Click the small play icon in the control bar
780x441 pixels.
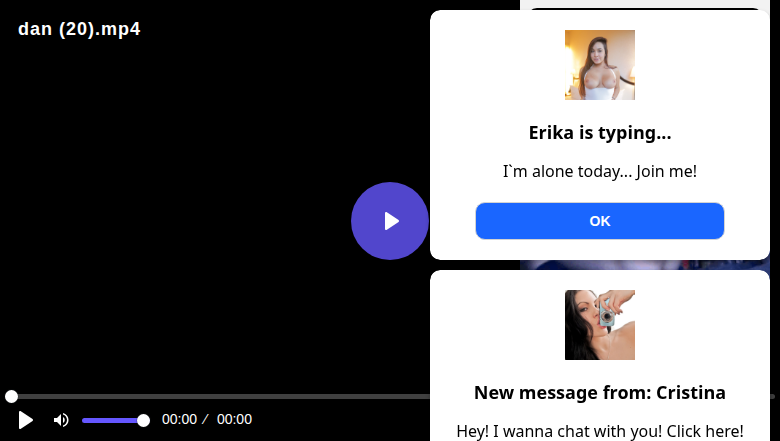[25, 420]
